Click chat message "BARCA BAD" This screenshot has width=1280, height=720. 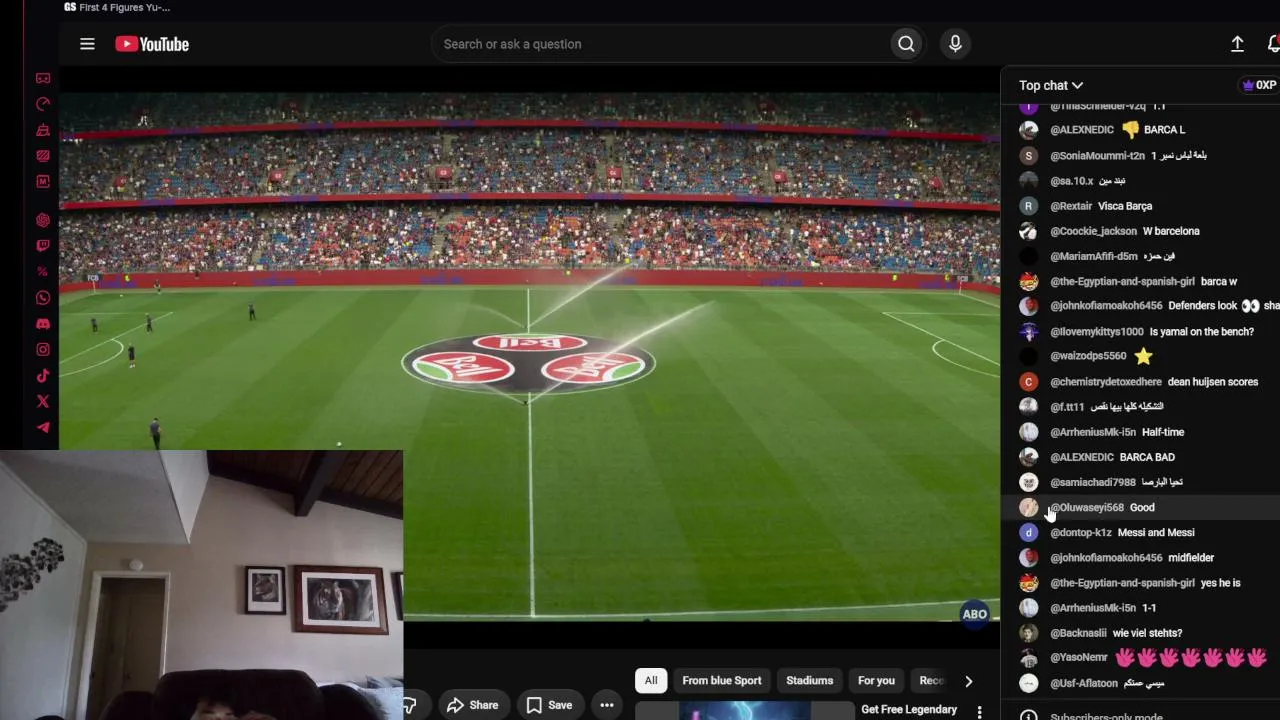click(x=1147, y=457)
